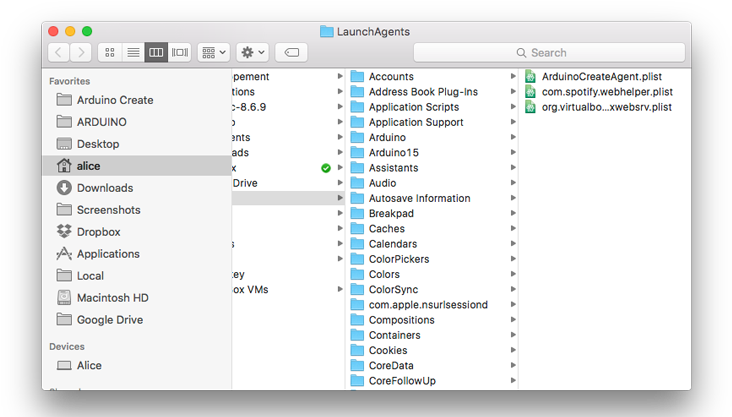The width and height of the screenshot is (732, 417).
Task: Click the alice home icon
Action: click(64, 165)
